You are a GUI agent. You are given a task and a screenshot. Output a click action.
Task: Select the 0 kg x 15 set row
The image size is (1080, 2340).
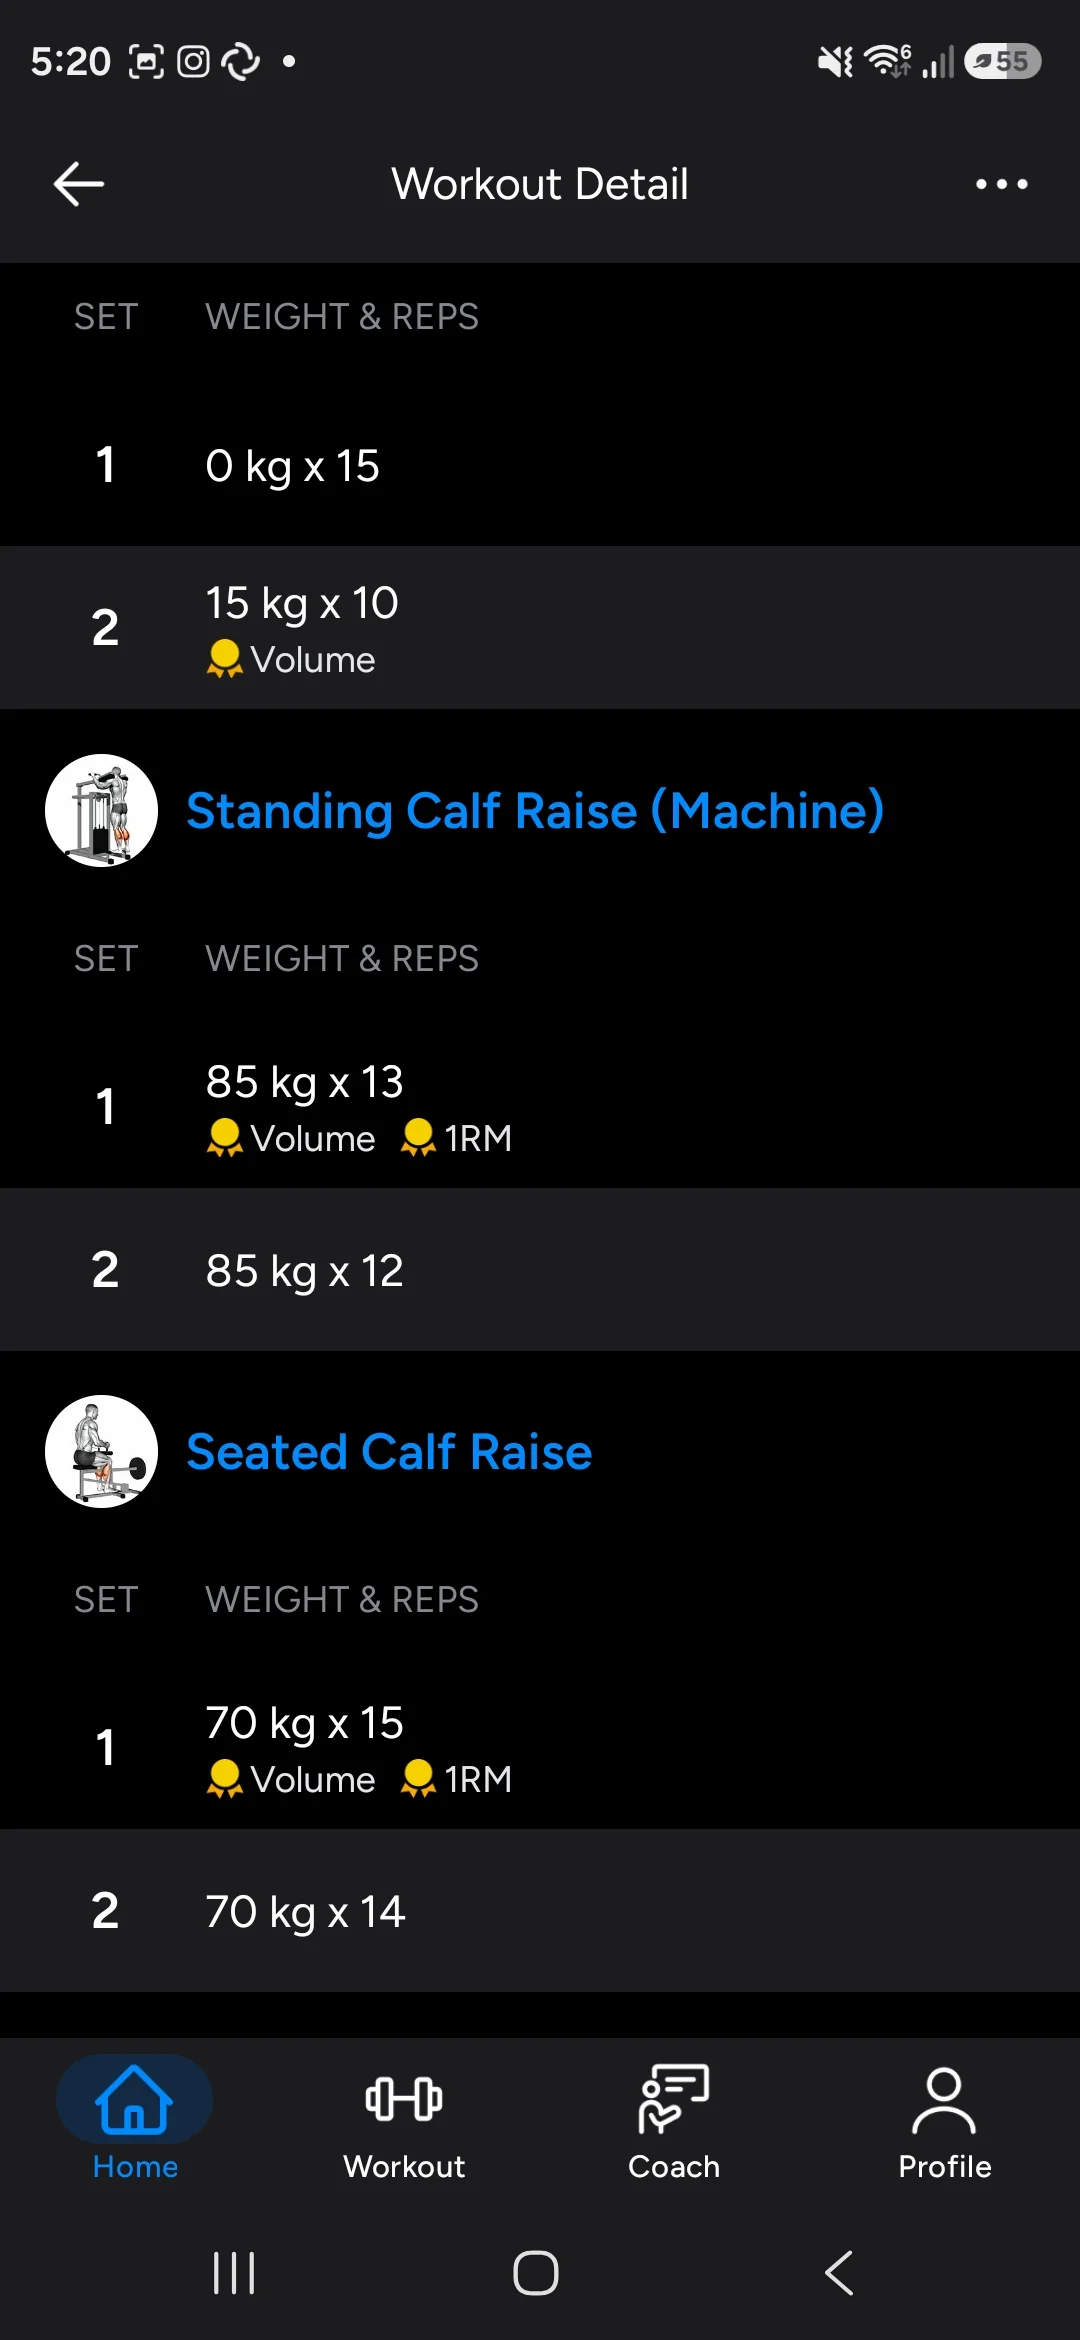pos(540,466)
